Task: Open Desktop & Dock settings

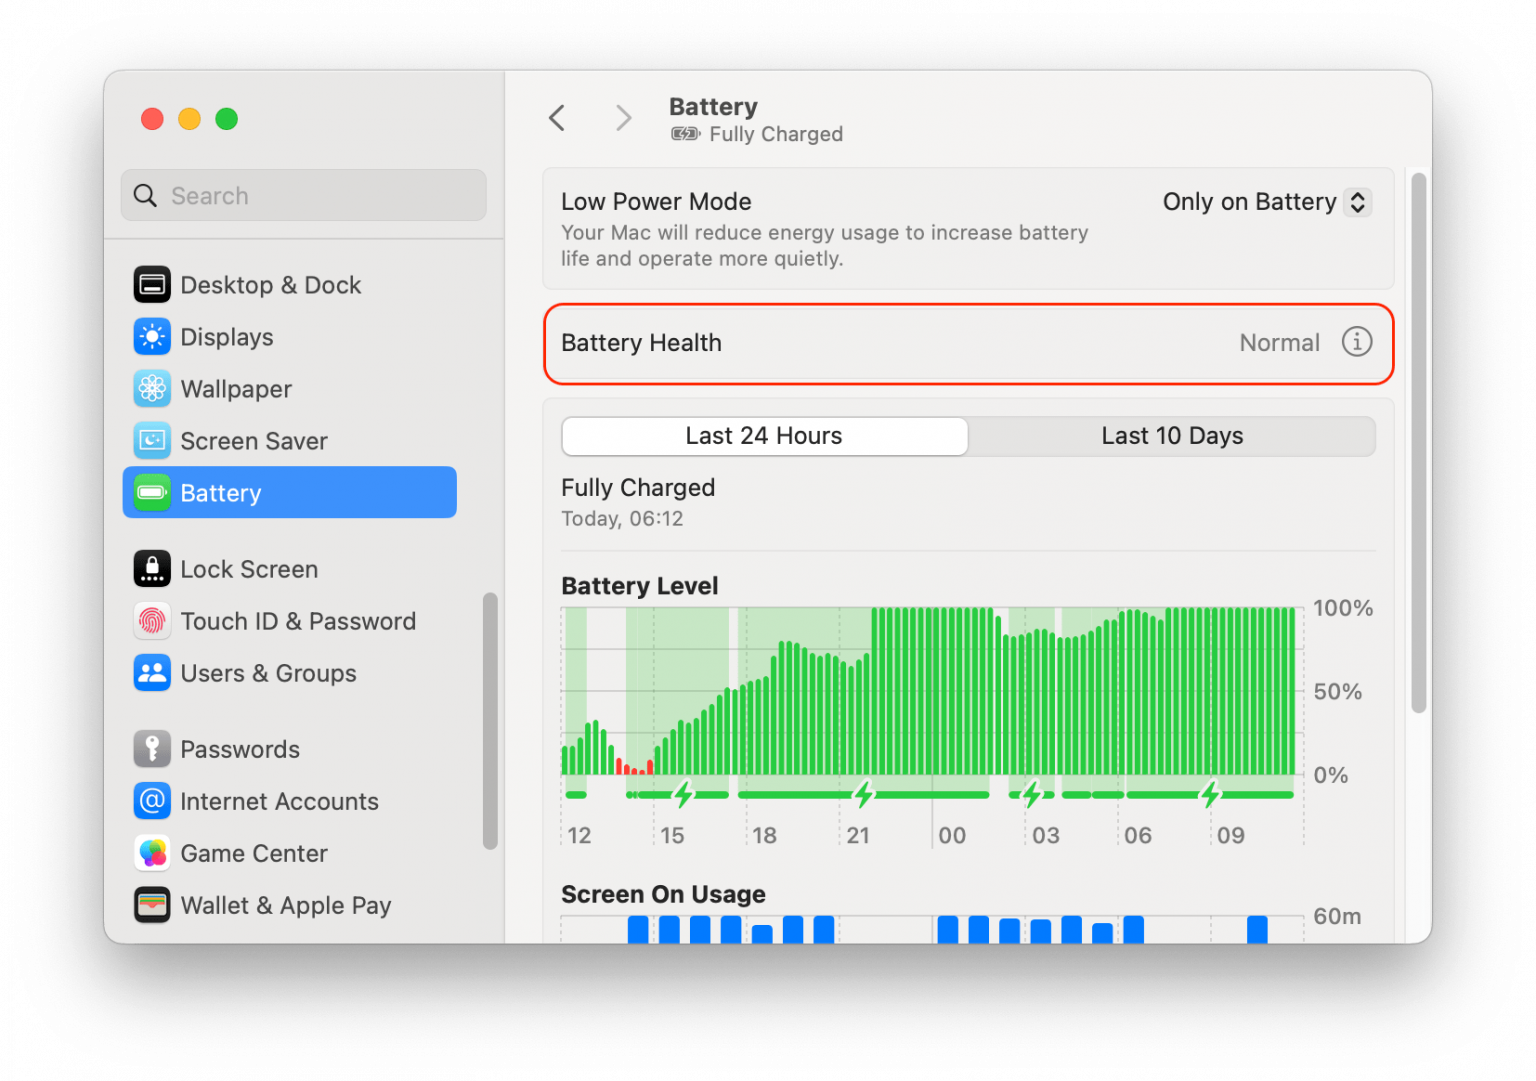Action: point(270,285)
